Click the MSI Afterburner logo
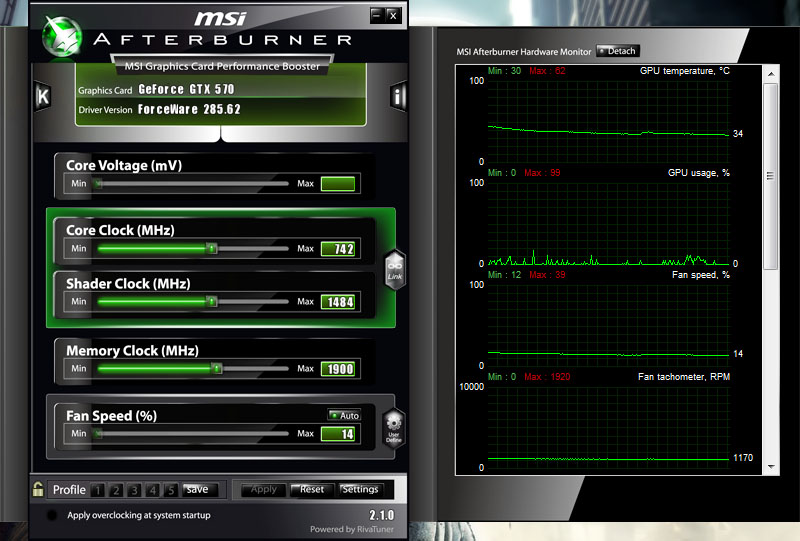 tap(62, 36)
